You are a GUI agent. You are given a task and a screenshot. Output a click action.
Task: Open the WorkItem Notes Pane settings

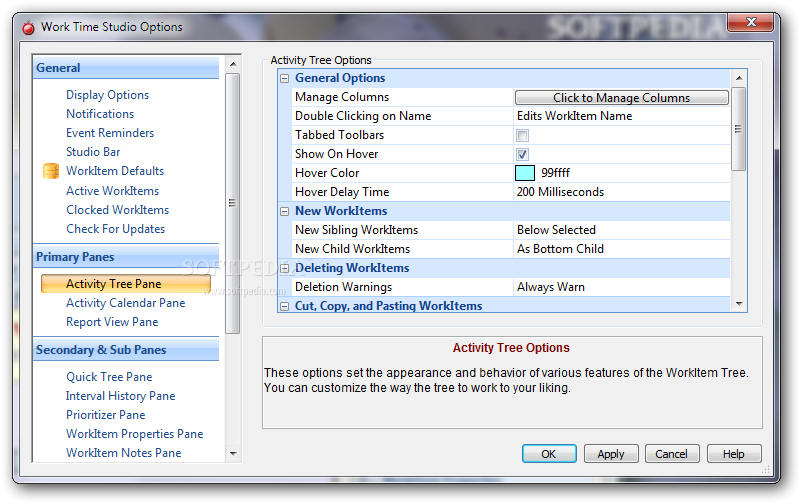coord(124,453)
